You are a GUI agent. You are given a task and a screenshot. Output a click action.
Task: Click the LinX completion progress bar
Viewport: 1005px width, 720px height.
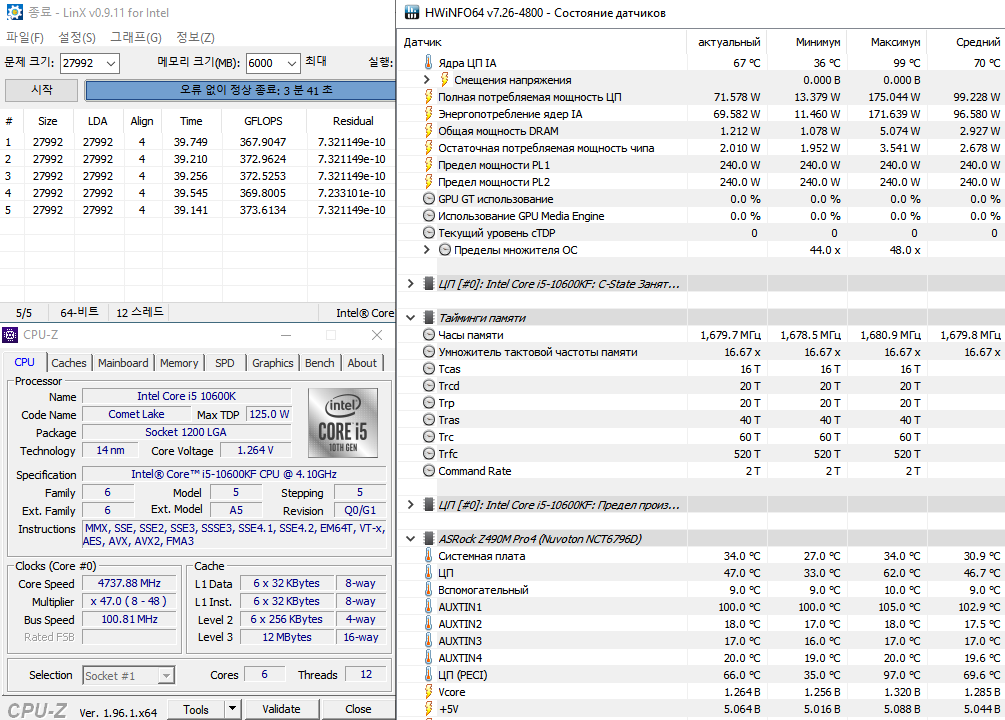pyautogui.click(x=241, y=90)
